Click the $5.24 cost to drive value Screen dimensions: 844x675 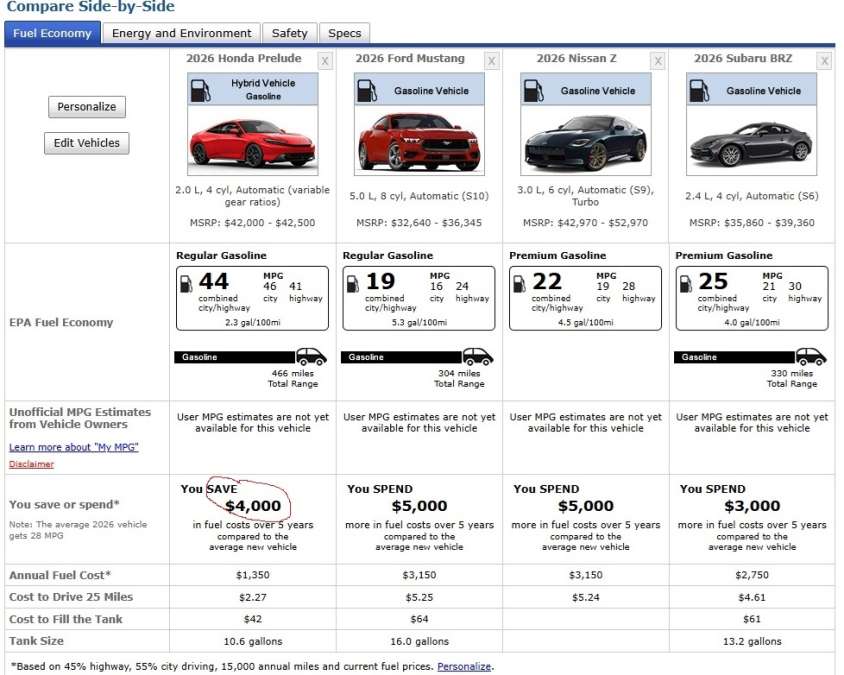[x=586, y=597]
